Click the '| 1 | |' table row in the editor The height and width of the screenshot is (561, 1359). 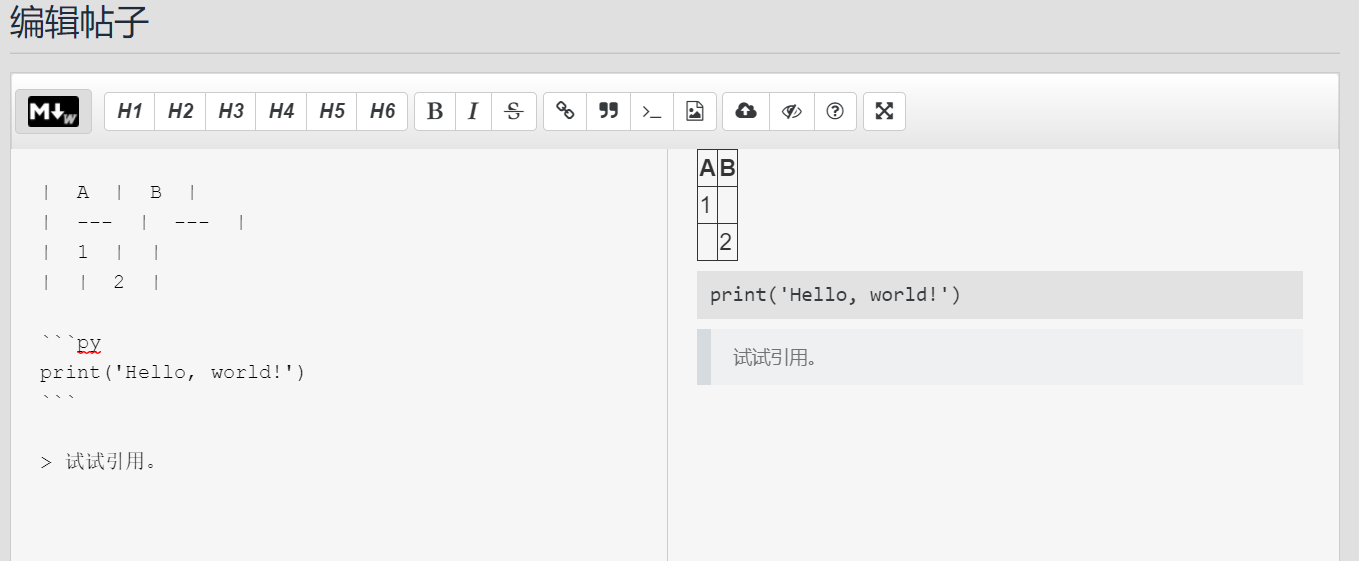pos(101,252)
